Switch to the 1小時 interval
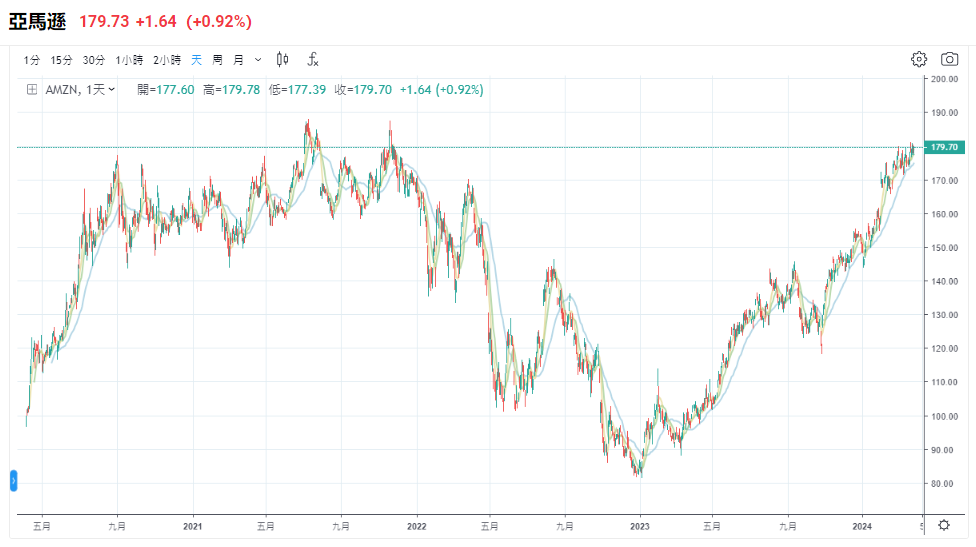Screen dimensions: 976x547 129,60
